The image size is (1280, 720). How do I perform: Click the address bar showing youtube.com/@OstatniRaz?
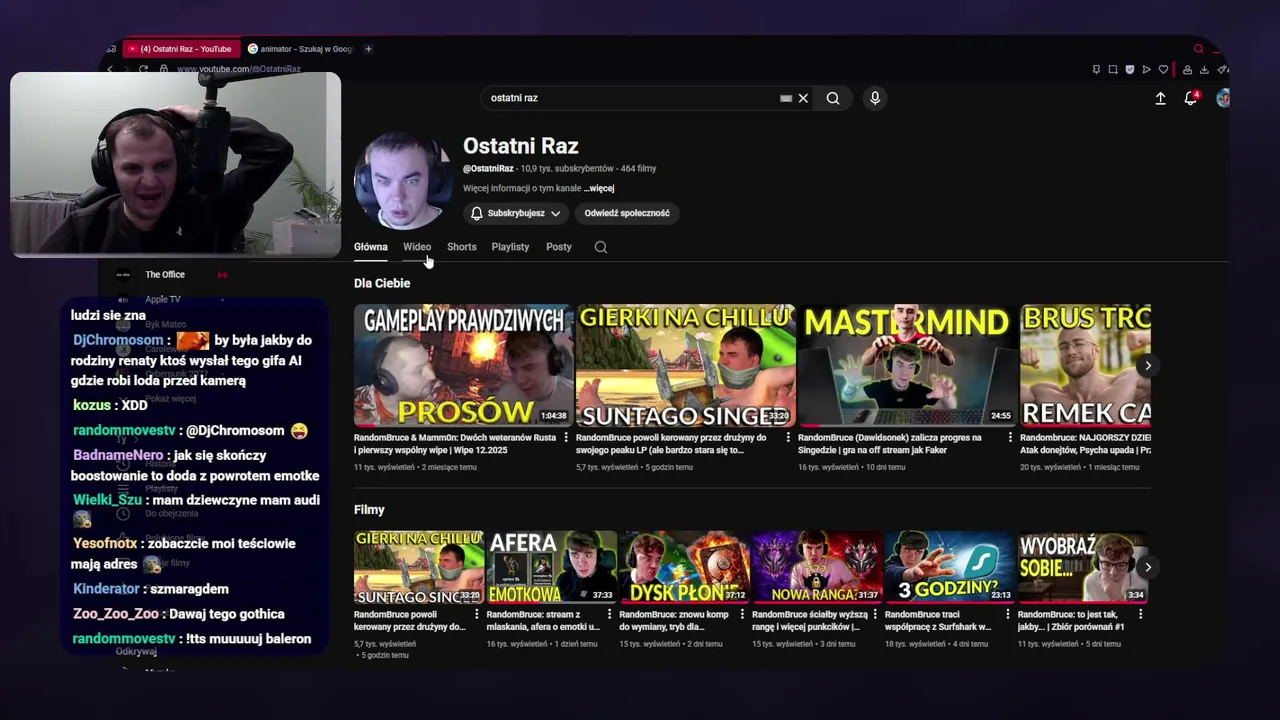(238, 69)
